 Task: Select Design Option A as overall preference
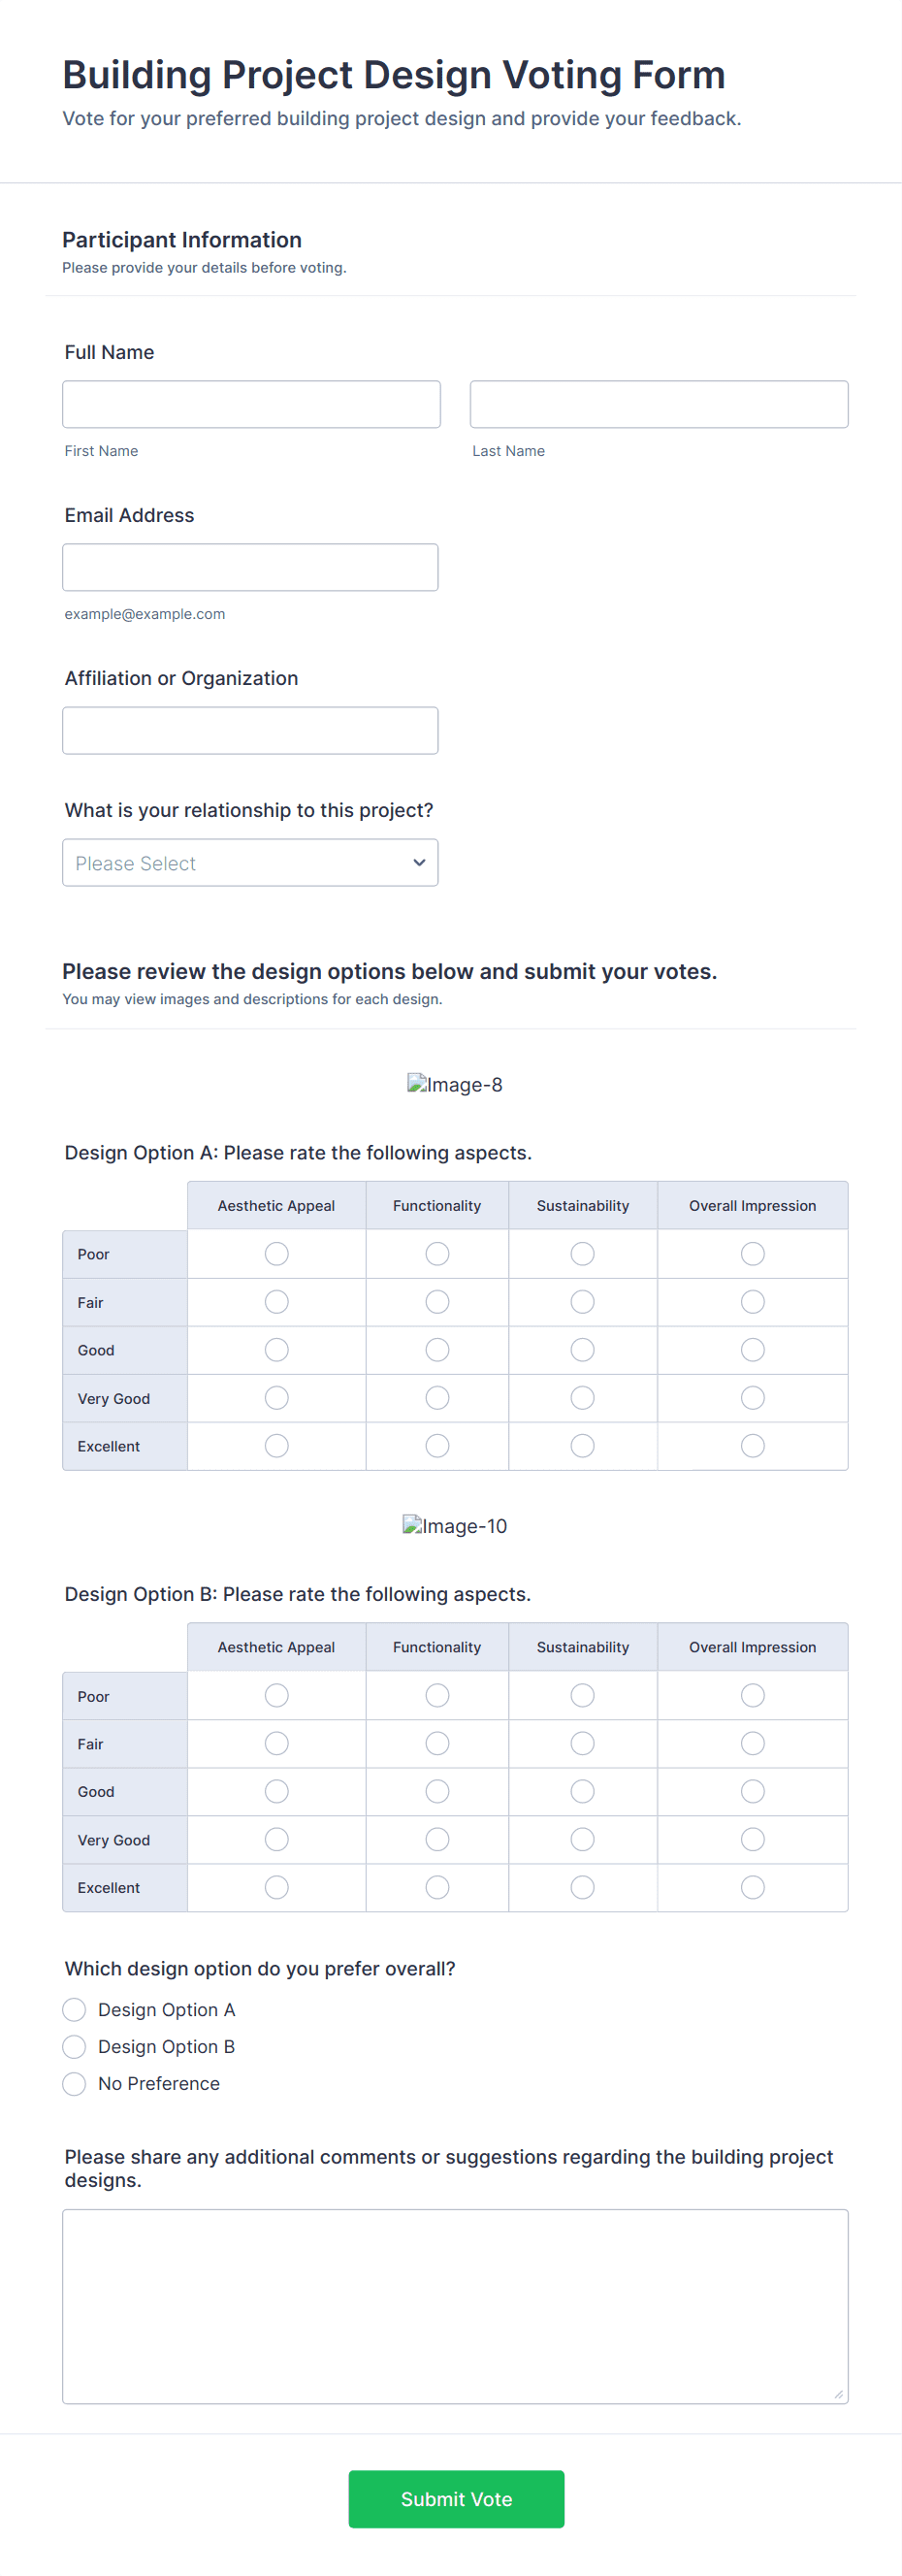tap(74, 2009)
